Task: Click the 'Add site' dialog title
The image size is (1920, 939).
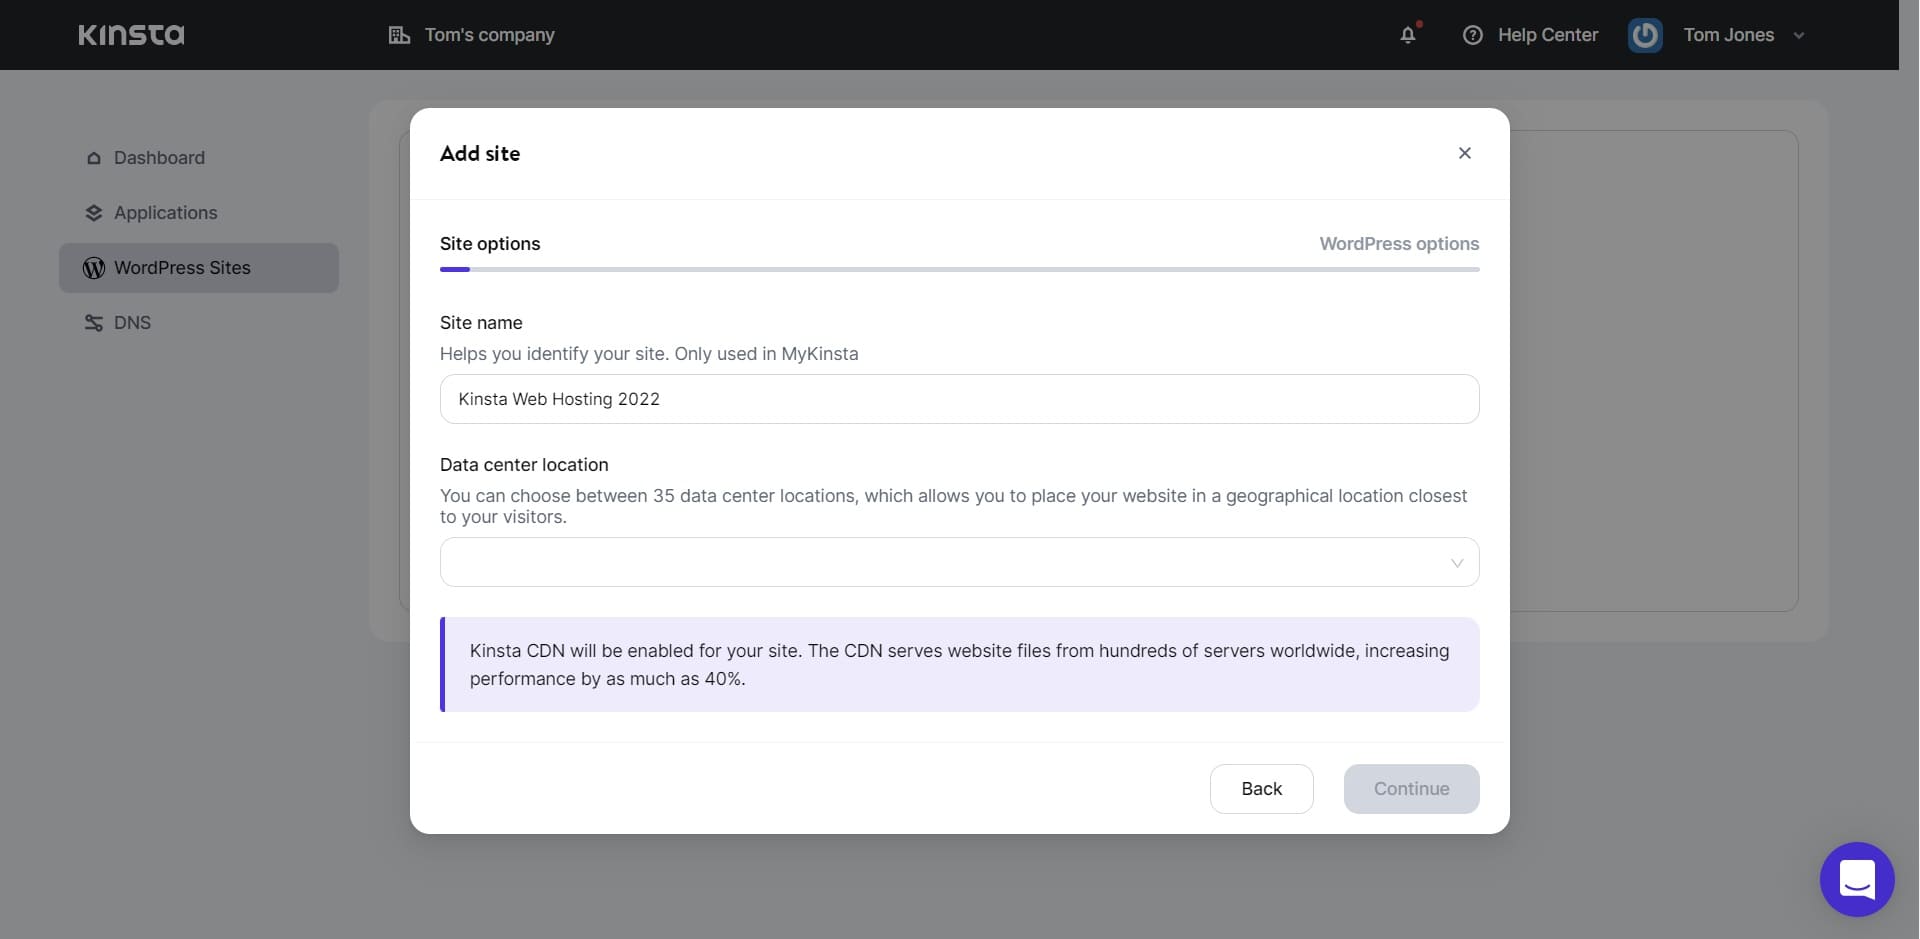Action: (x=480, y=154)
